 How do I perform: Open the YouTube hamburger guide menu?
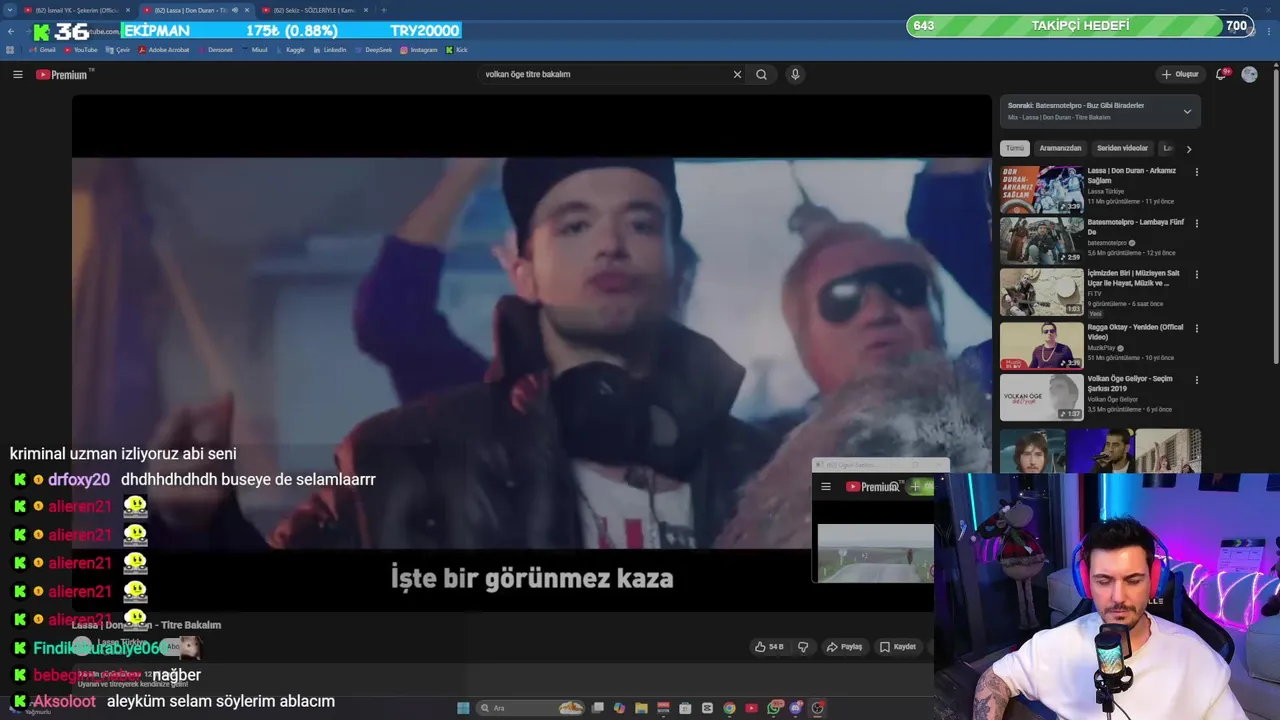[x=17, y=74]
